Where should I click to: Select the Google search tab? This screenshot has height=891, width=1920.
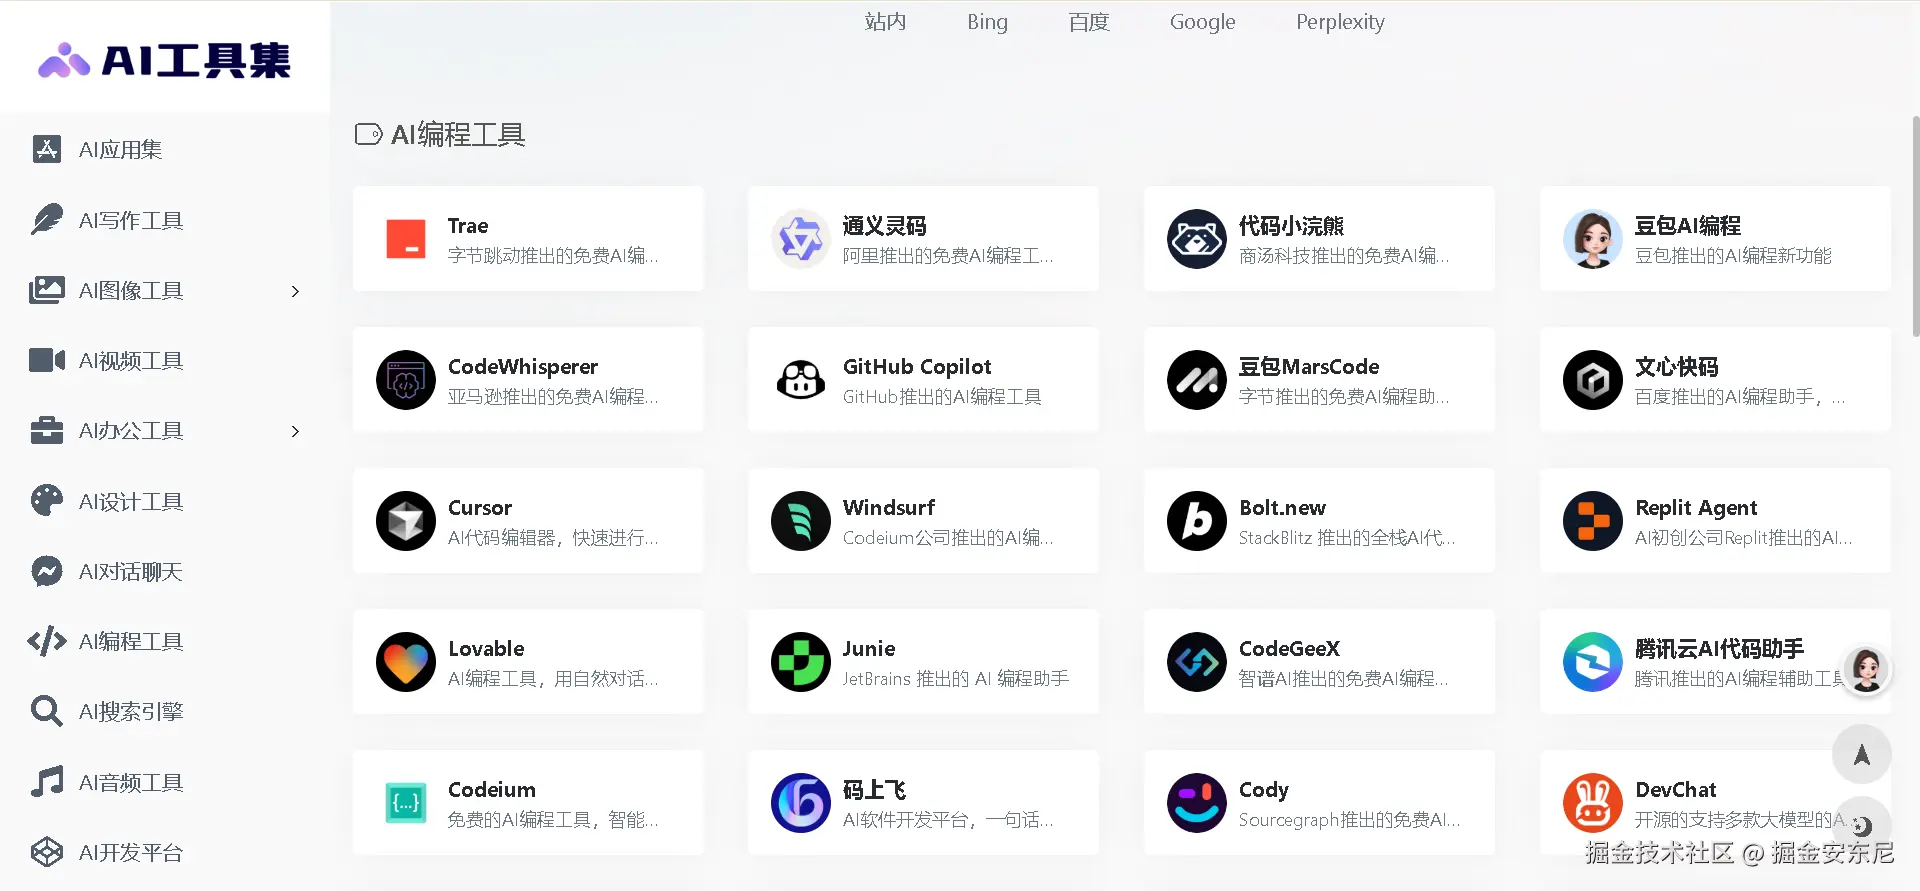(1202, 22)
